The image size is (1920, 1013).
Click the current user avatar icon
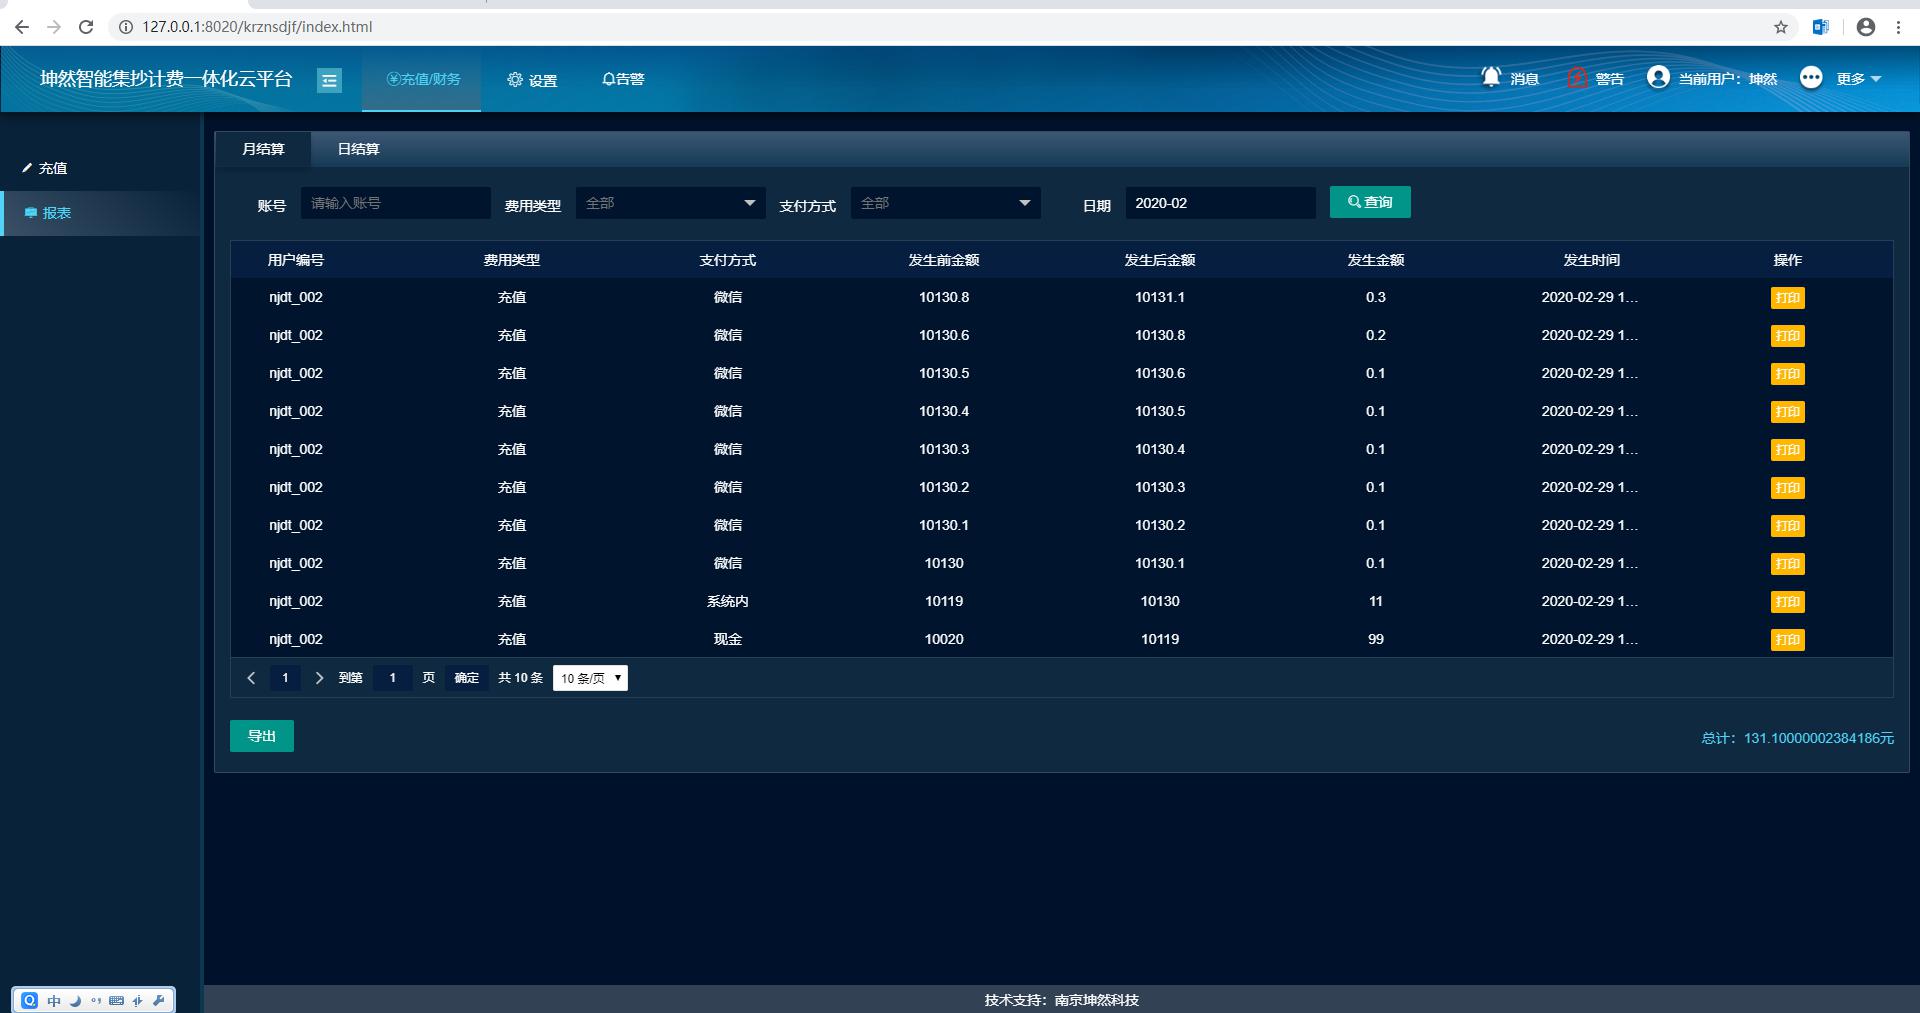coord(1658,77)
